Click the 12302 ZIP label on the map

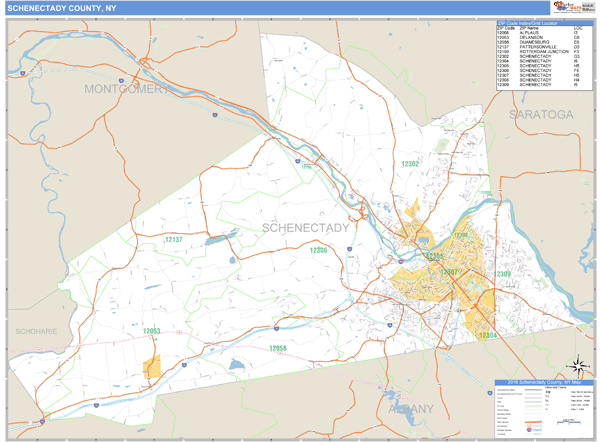pos(410,164)
